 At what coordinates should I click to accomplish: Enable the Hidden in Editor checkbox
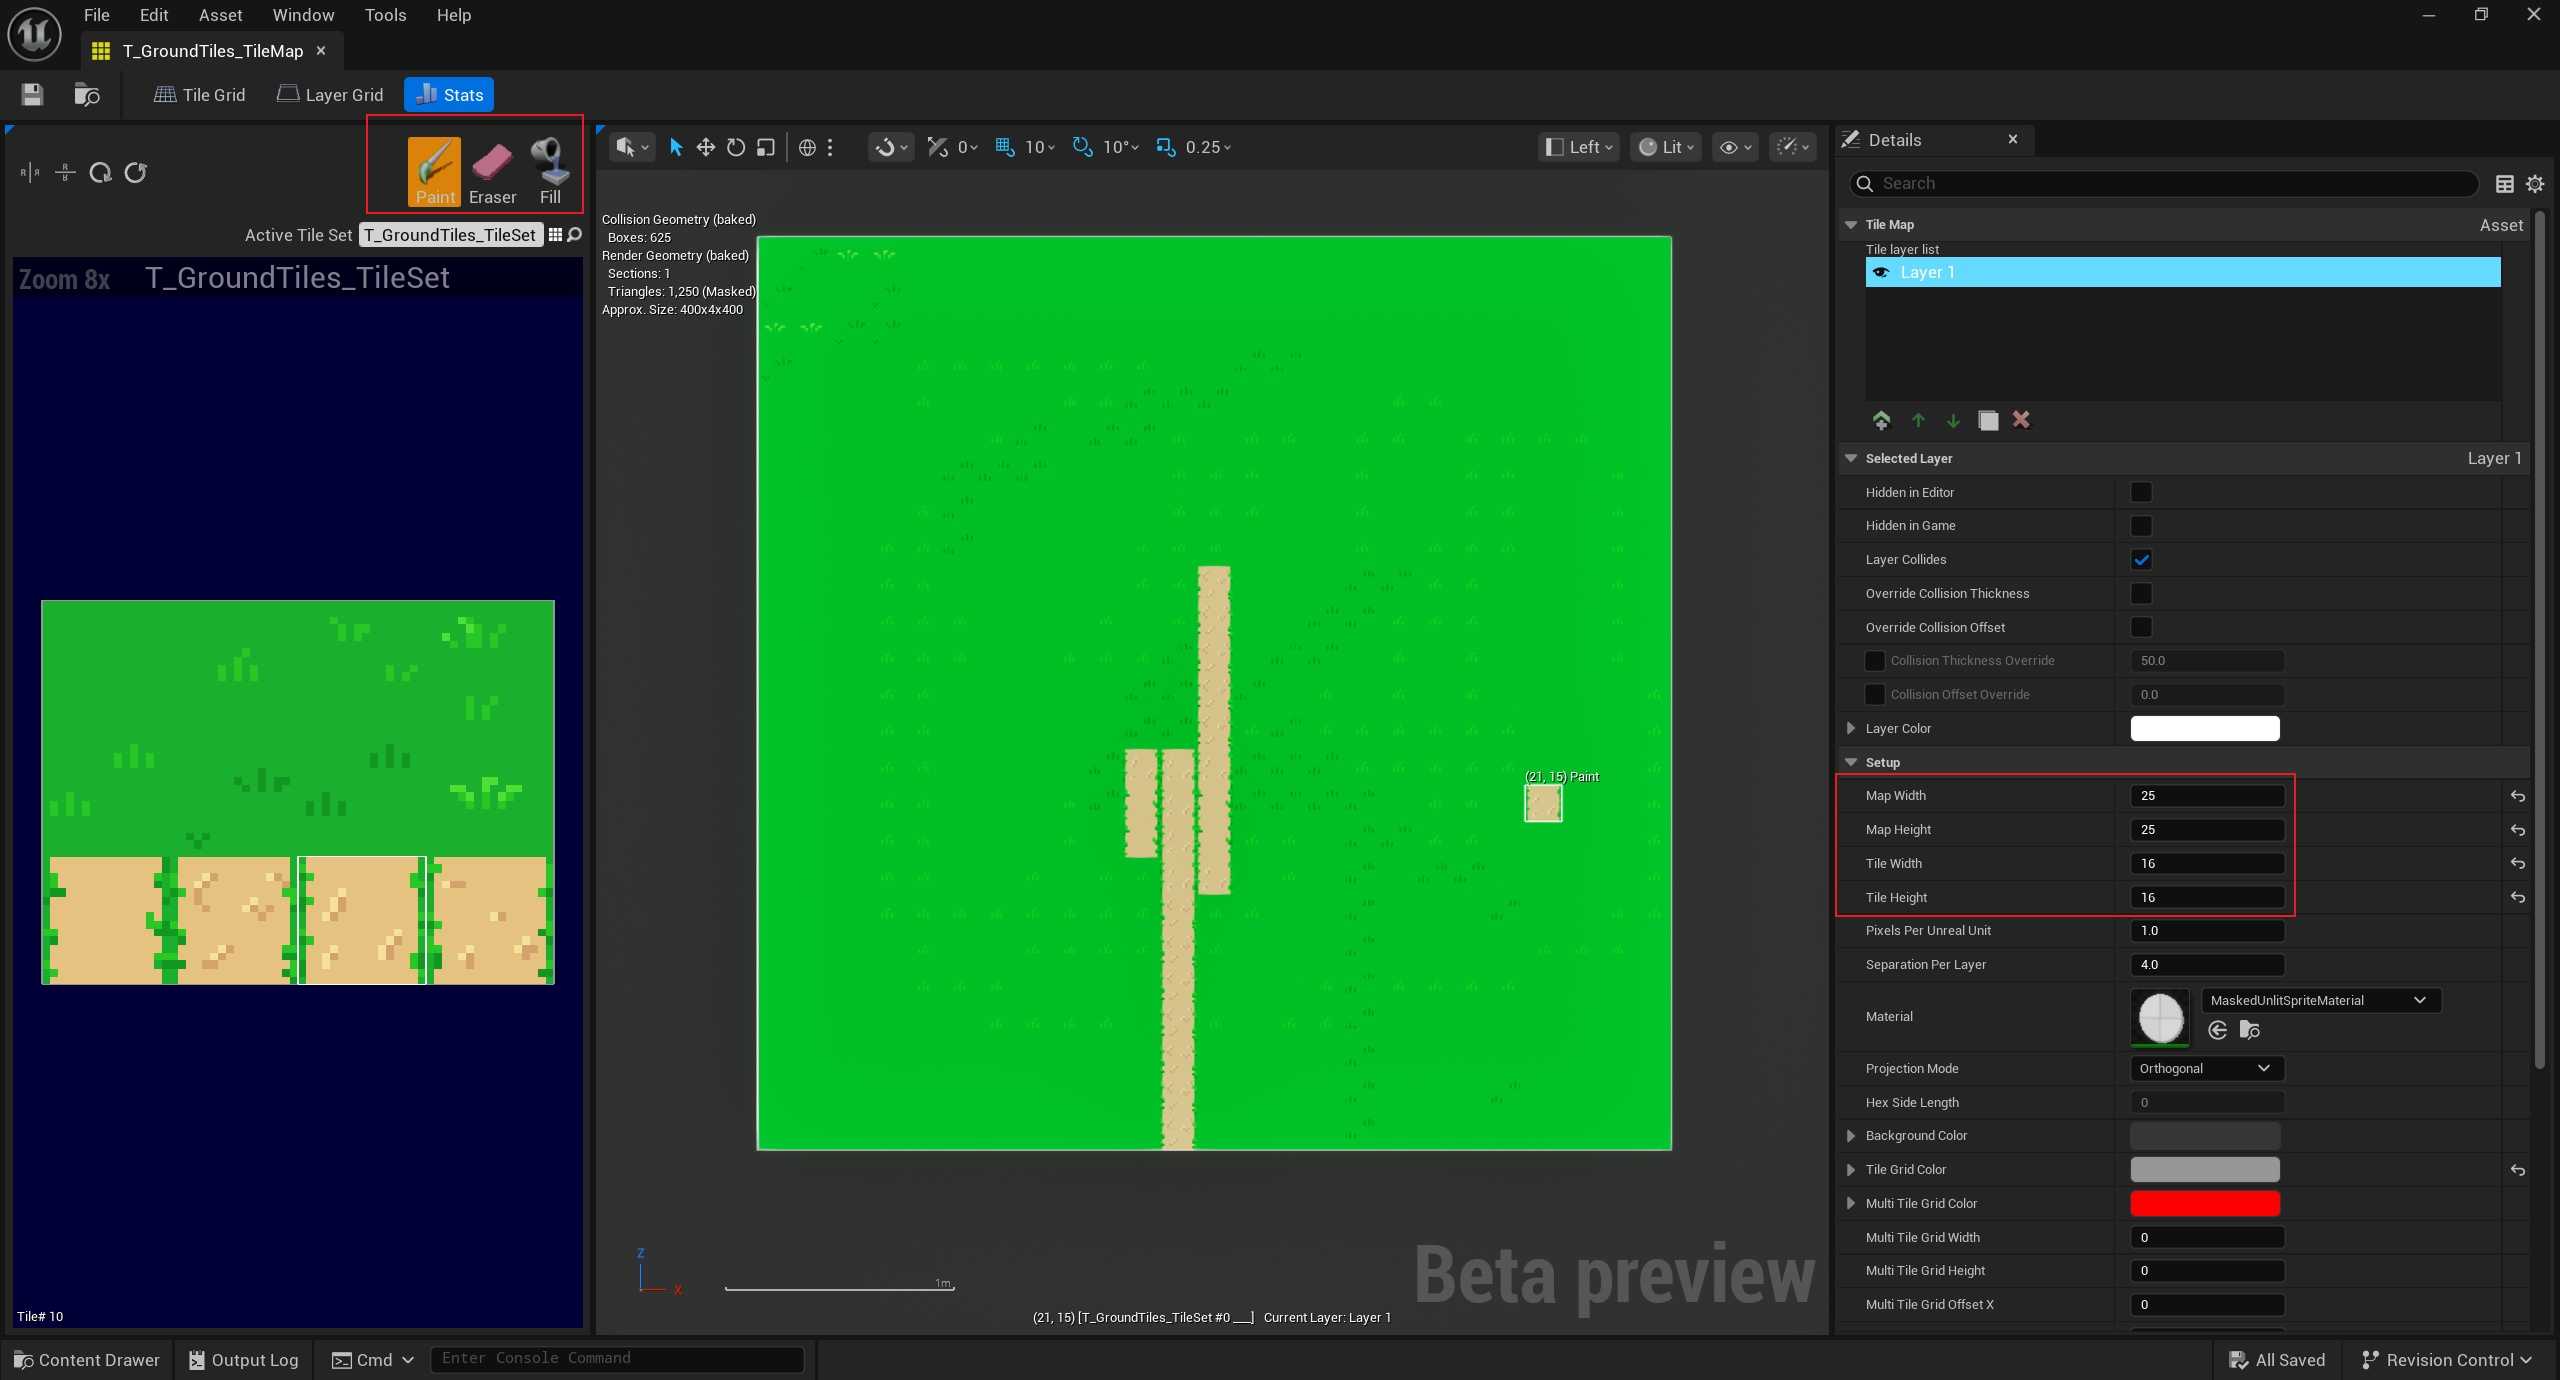point(2141,492)
